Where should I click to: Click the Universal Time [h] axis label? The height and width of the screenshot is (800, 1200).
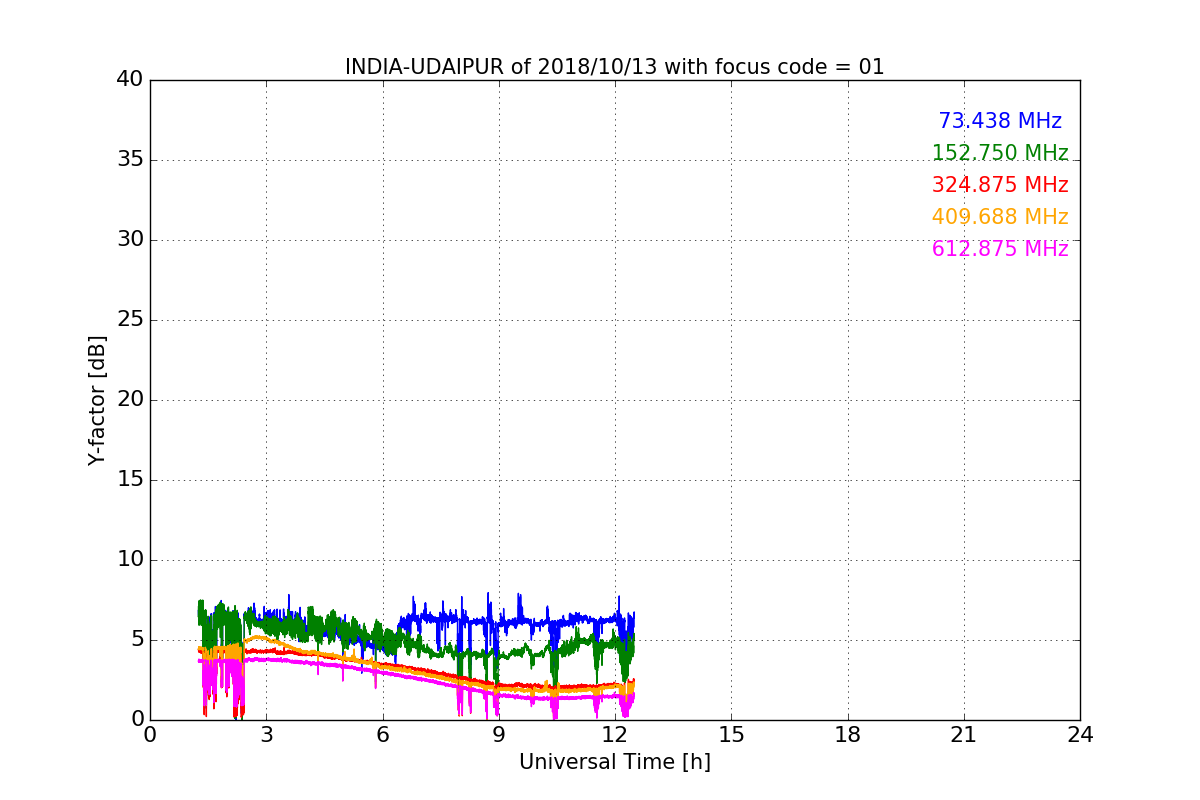(615, 762)
